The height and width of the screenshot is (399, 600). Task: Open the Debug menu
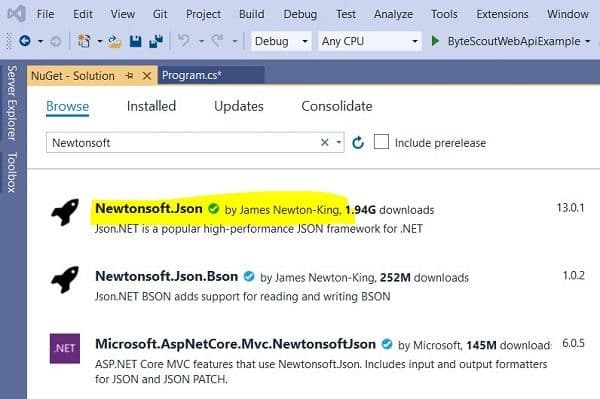300,14
